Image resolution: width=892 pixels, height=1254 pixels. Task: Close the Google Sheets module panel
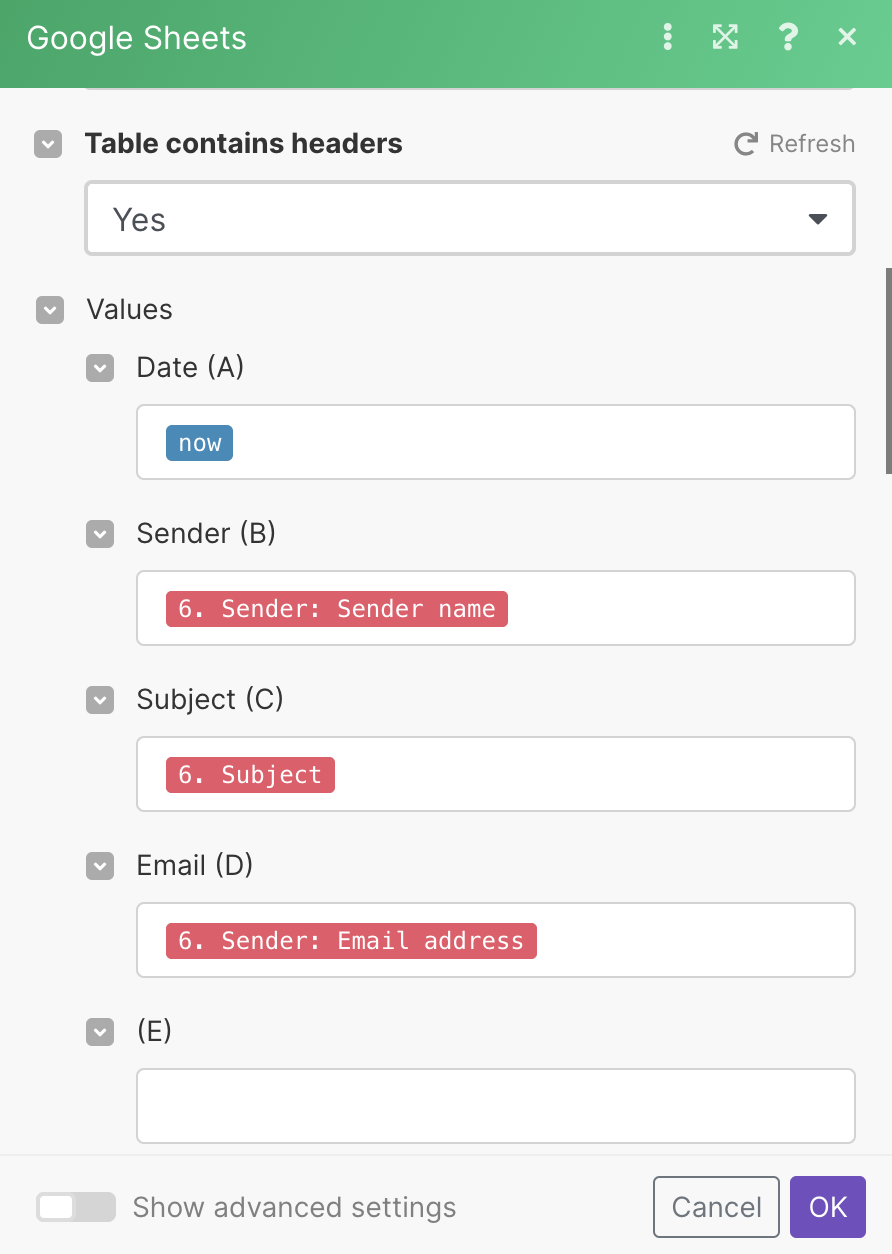847,38
